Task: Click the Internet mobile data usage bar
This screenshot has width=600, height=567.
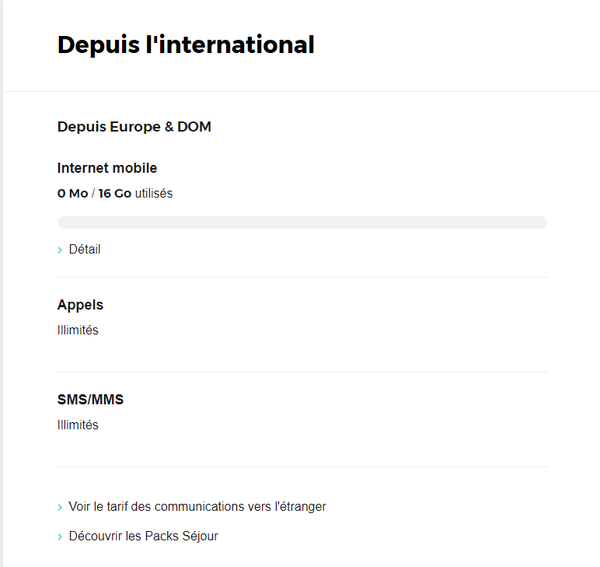Action: tap(301, 222)
